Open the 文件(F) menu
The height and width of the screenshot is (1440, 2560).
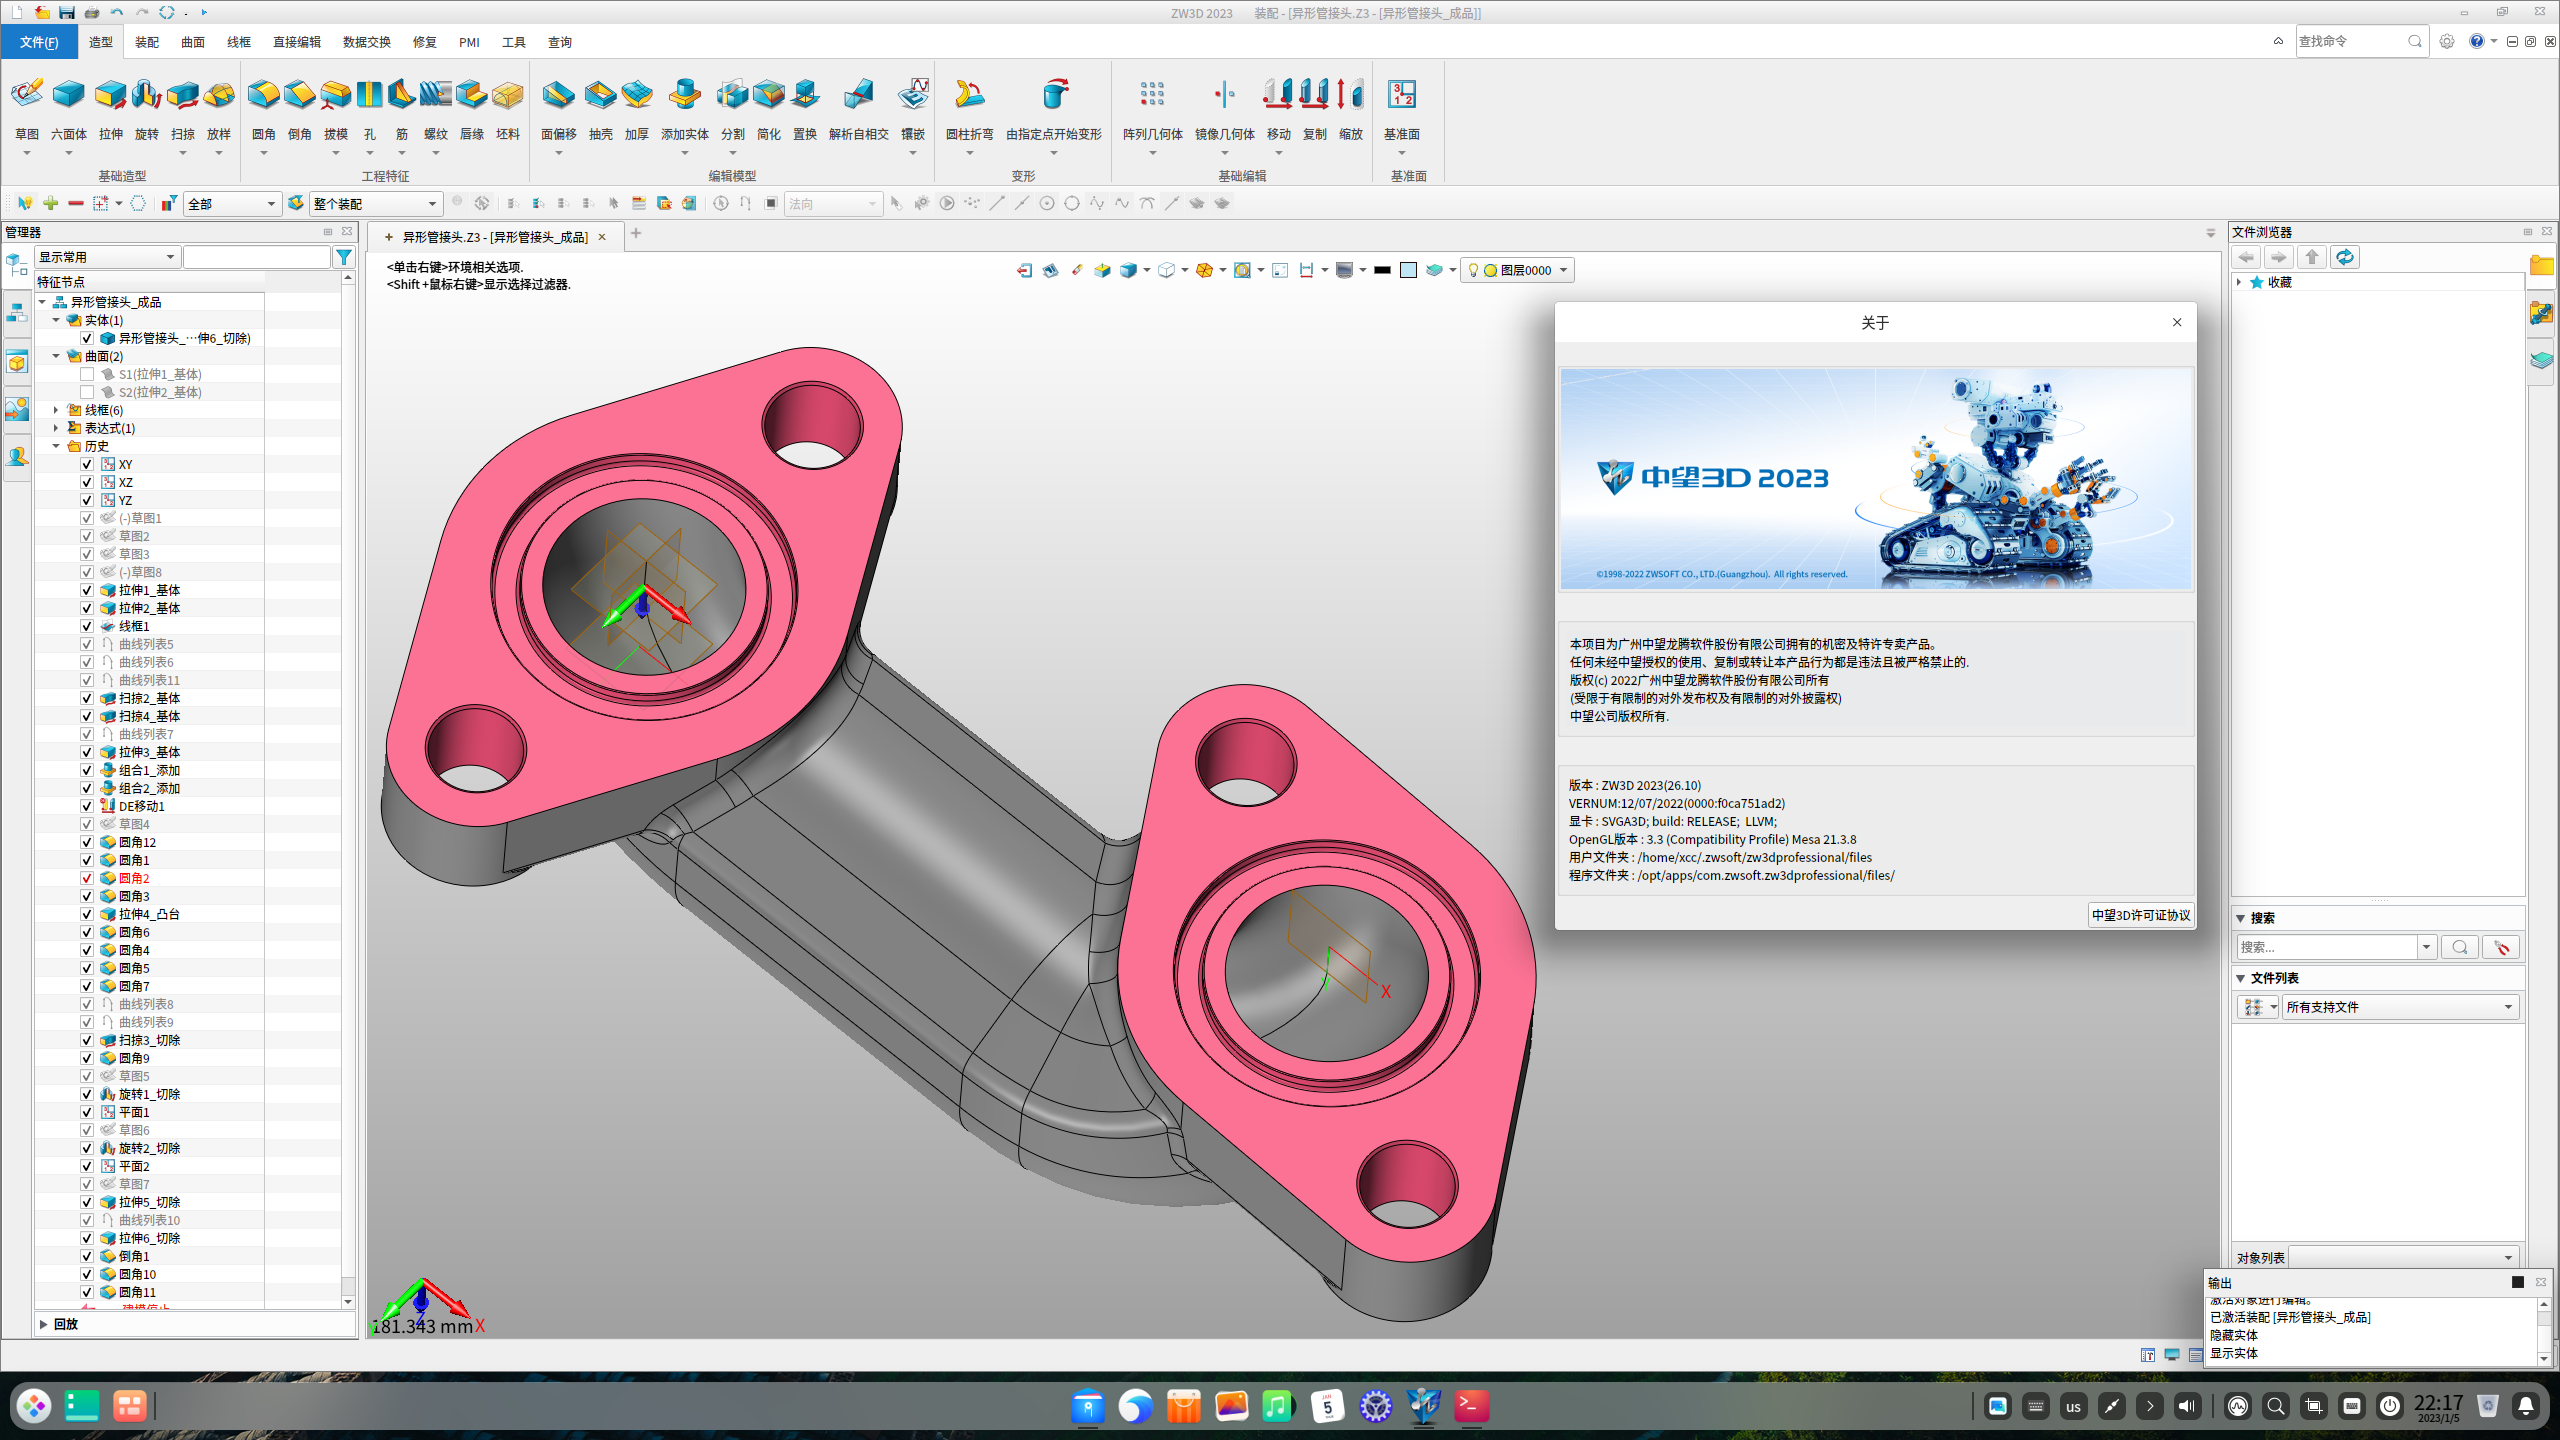coord(40,42)
